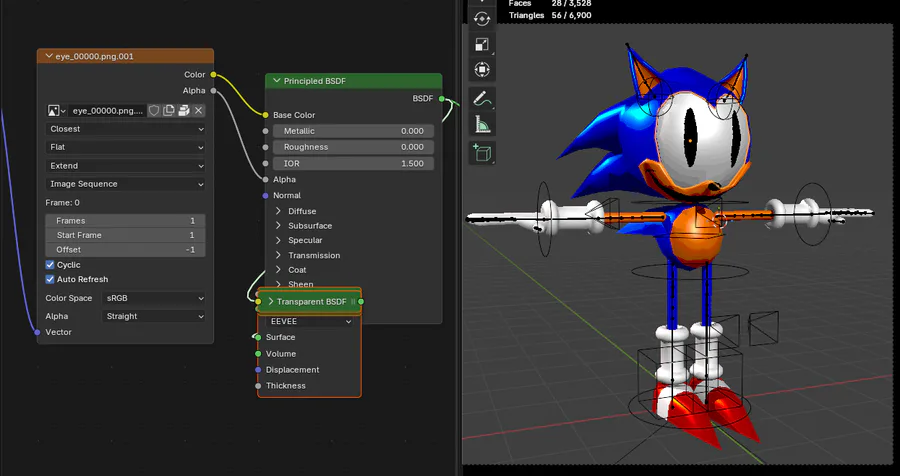The height and width of the screenshot is (476, 900).
Task: Collapse the Principled BSDF node header
Action: pos(277,81)
